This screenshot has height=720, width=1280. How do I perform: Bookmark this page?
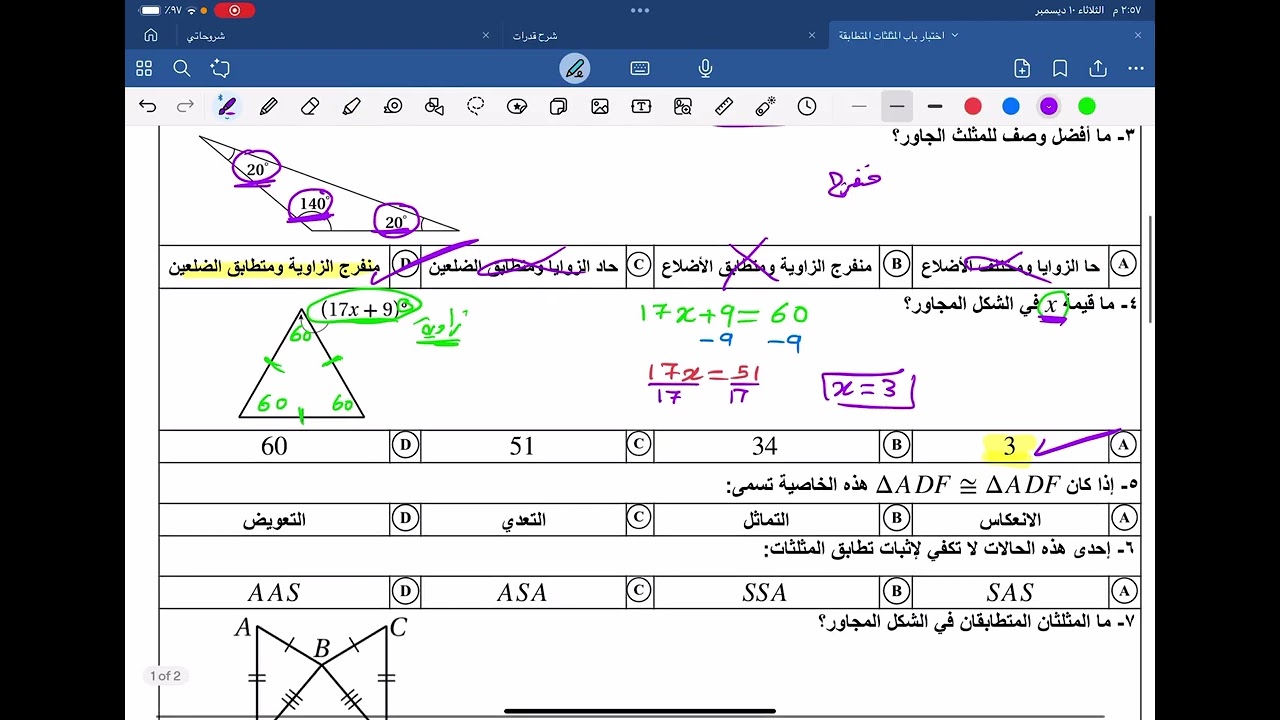(1060, 68)
